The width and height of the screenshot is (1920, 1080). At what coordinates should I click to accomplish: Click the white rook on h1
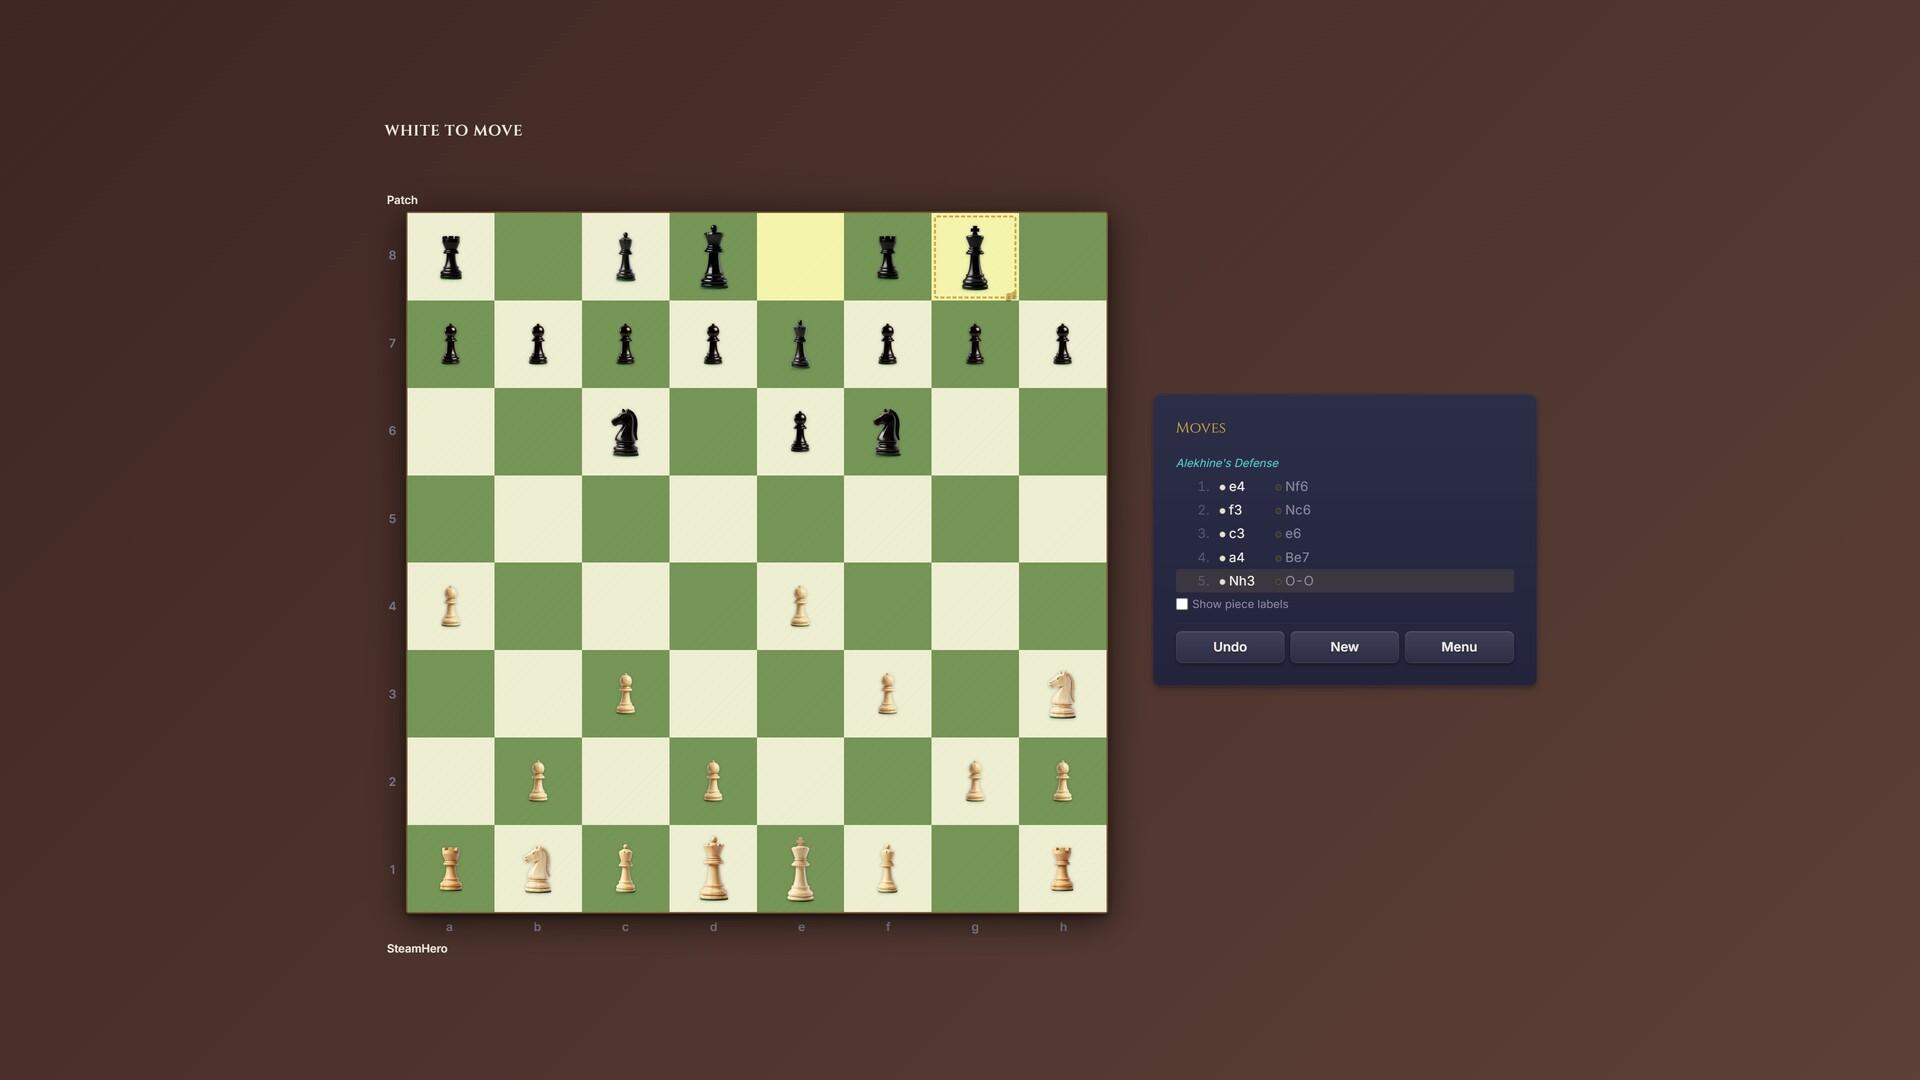tap(1062, 869)
